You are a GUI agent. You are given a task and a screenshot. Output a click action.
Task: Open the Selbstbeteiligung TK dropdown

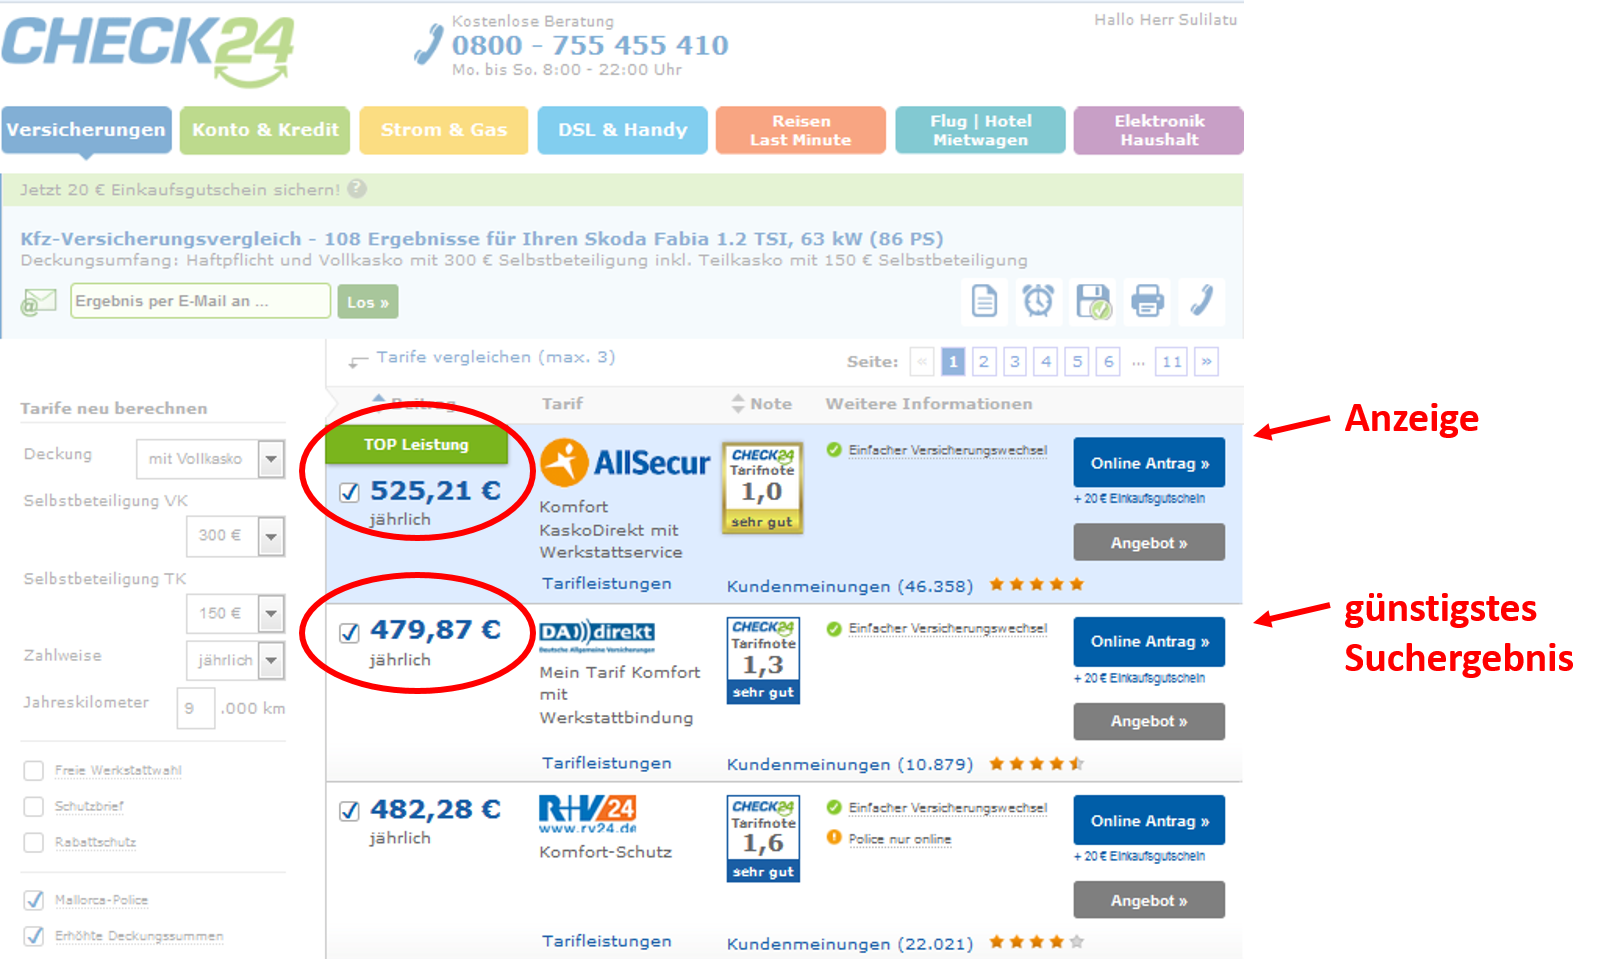(x=236, y=613)
